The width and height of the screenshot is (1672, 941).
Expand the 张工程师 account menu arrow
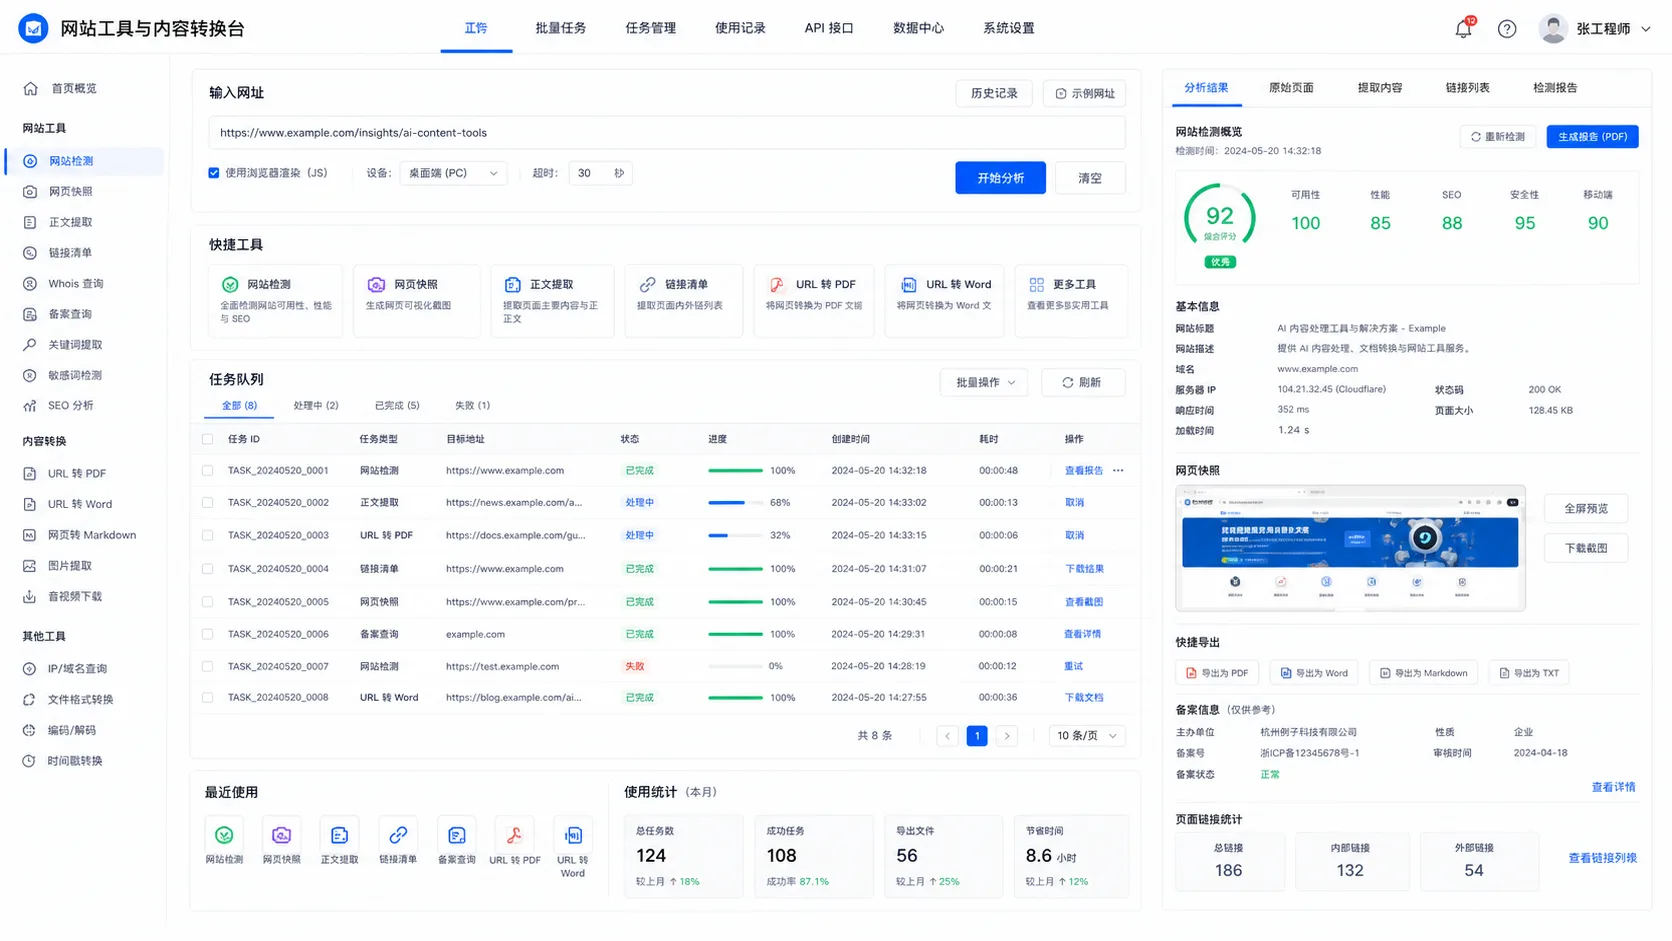tap(1646, 29)
